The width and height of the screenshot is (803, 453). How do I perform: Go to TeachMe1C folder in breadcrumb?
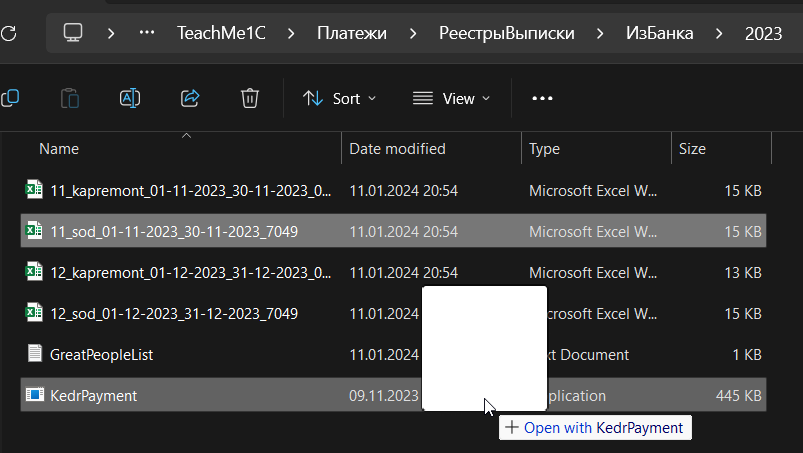pyautogui.click(x=221, y=33)
